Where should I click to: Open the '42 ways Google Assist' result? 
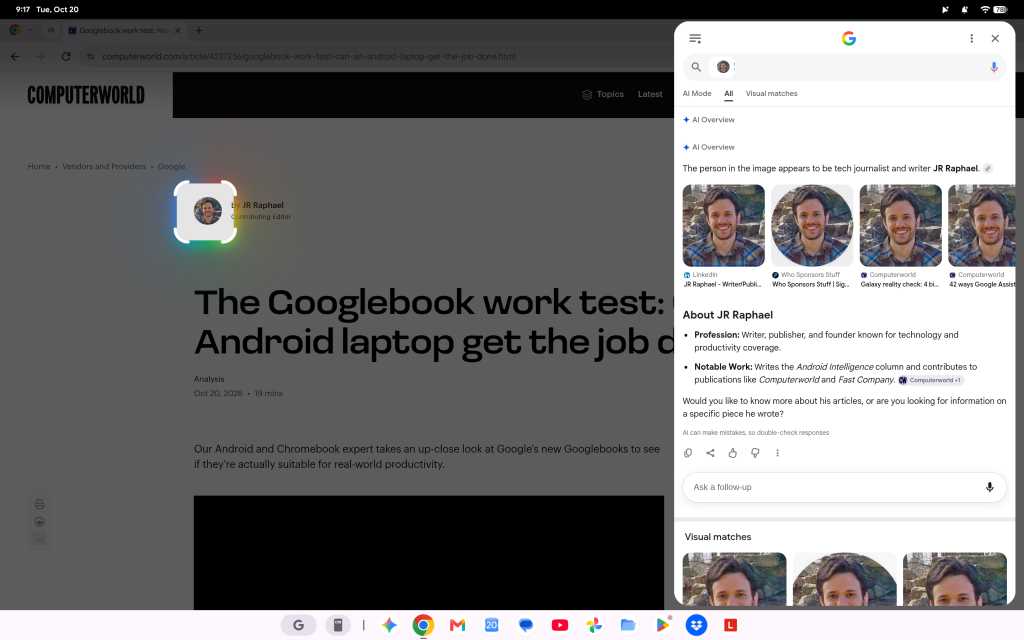[982, 236]
